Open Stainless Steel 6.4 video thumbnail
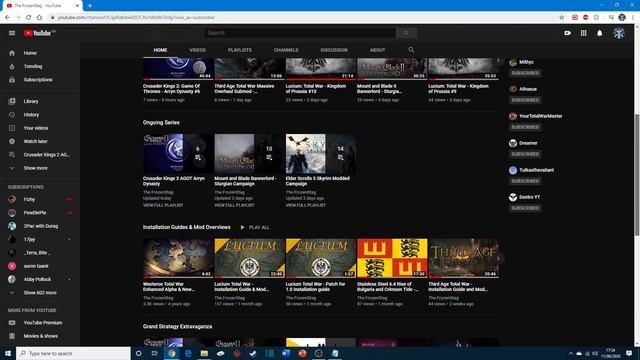This screenshot has height=360, width=640. pyautogui.click(x=392, y=258)
